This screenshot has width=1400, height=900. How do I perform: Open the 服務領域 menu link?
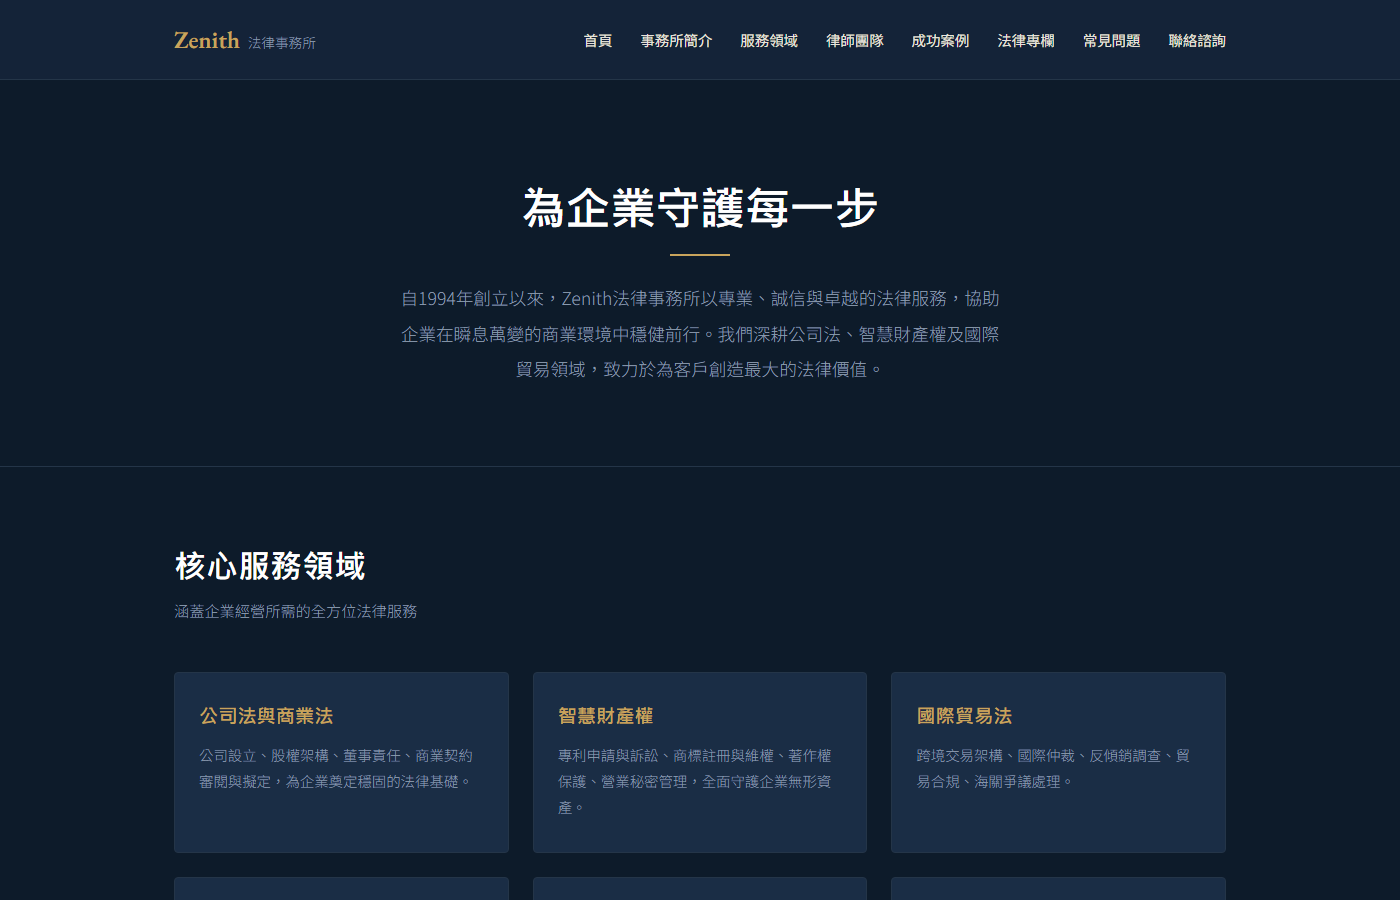click(769, 41)
